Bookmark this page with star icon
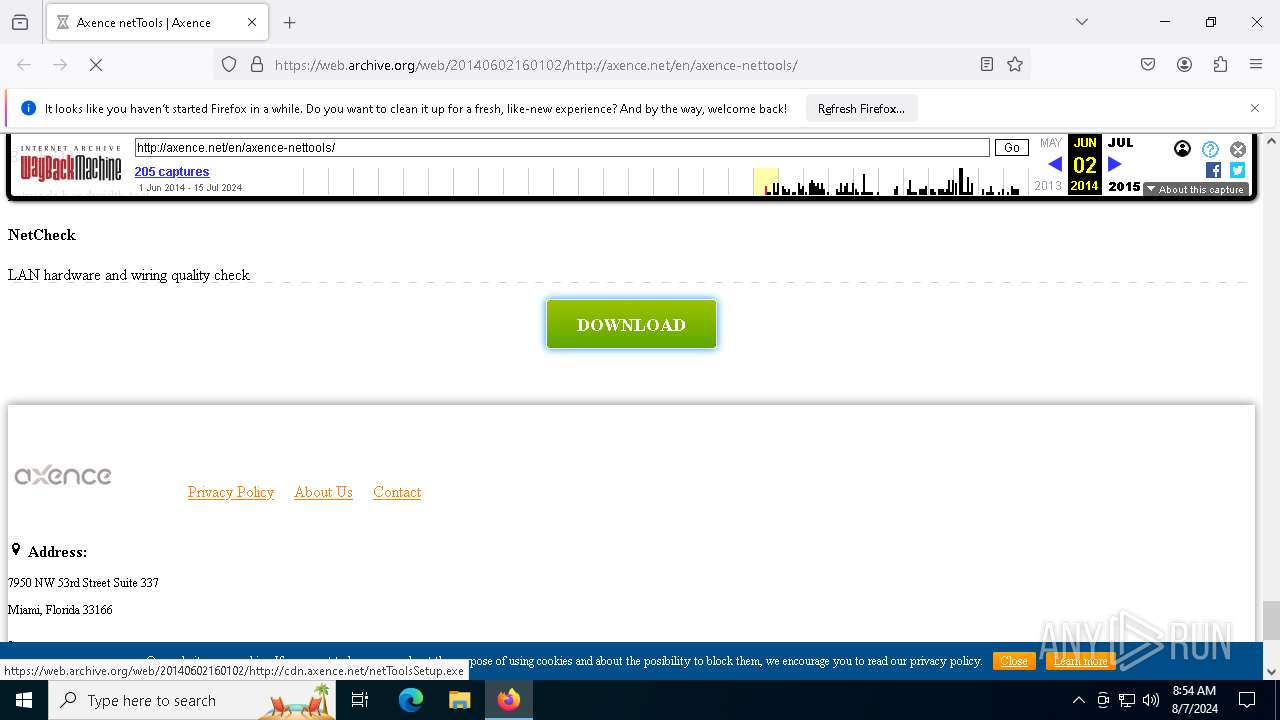The width and height of the screenshot is (1280, 720). click(x=1015, y=65)
